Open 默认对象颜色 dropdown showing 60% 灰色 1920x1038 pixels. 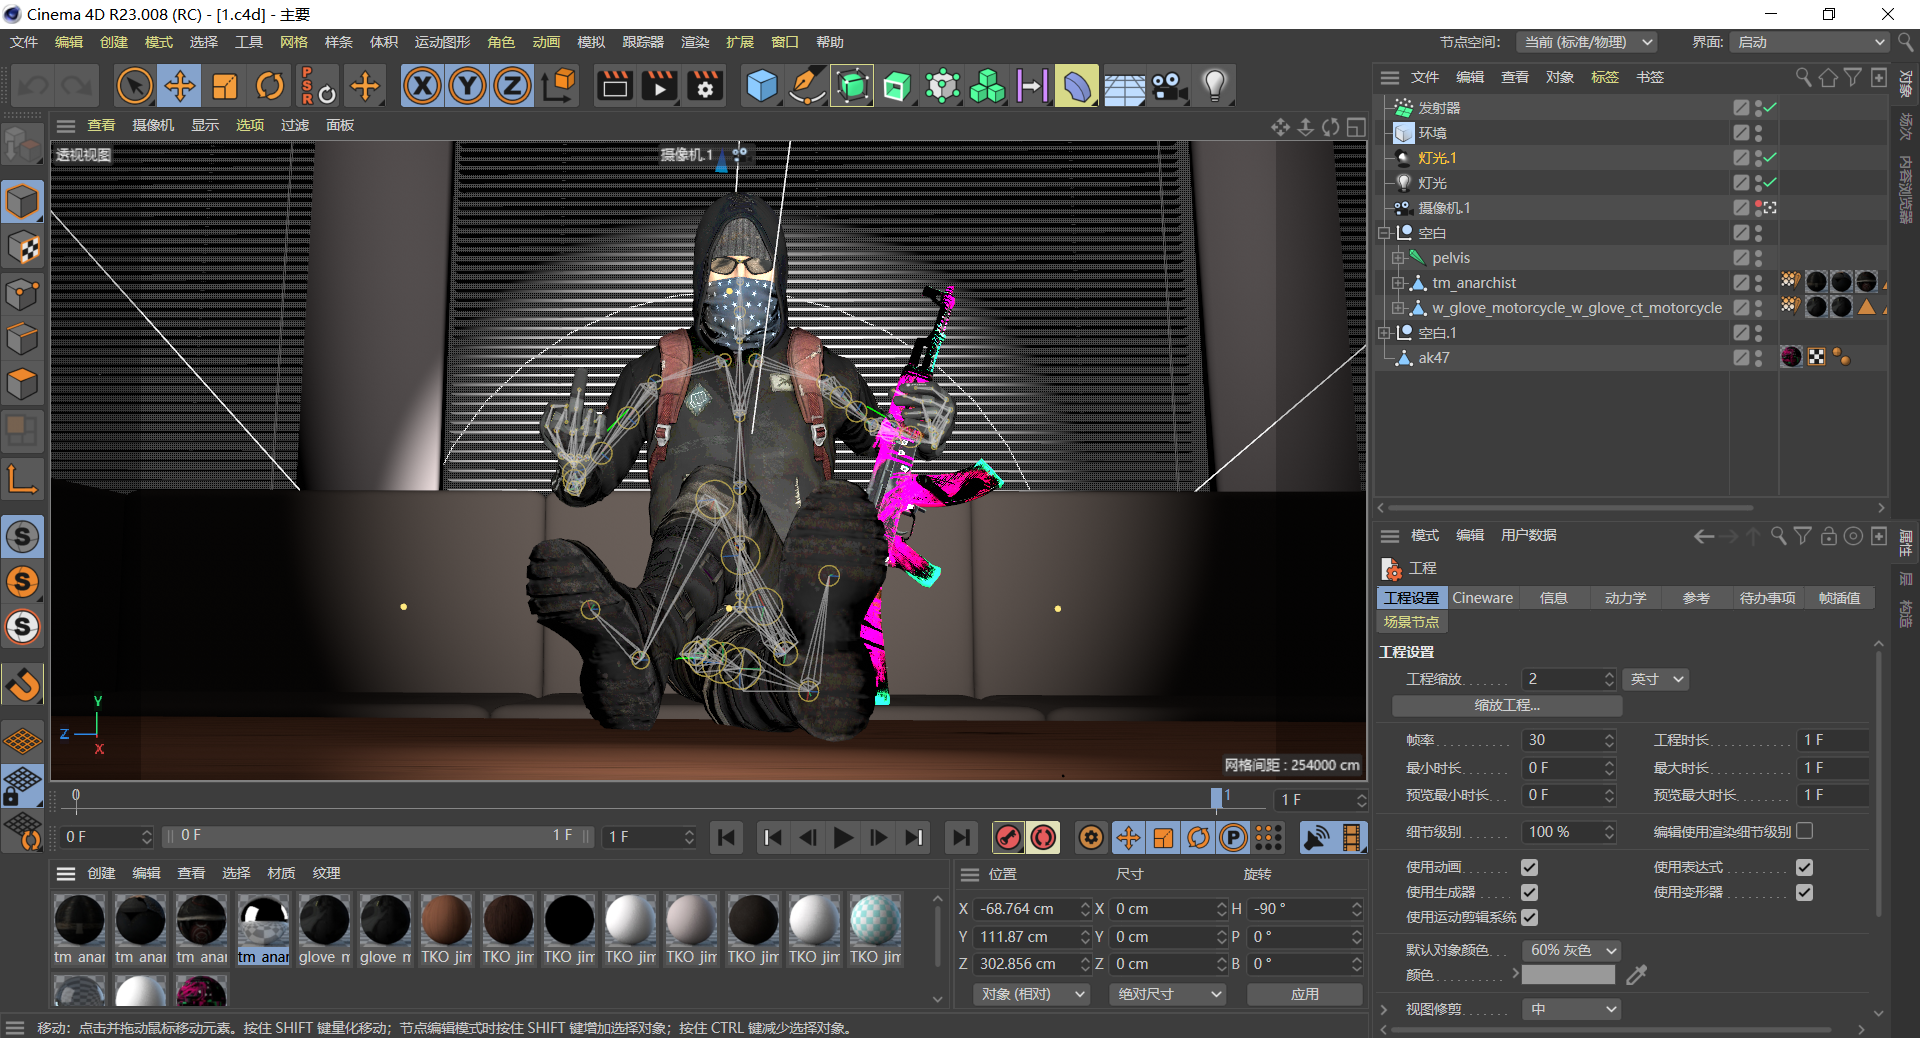(1571, 950)
